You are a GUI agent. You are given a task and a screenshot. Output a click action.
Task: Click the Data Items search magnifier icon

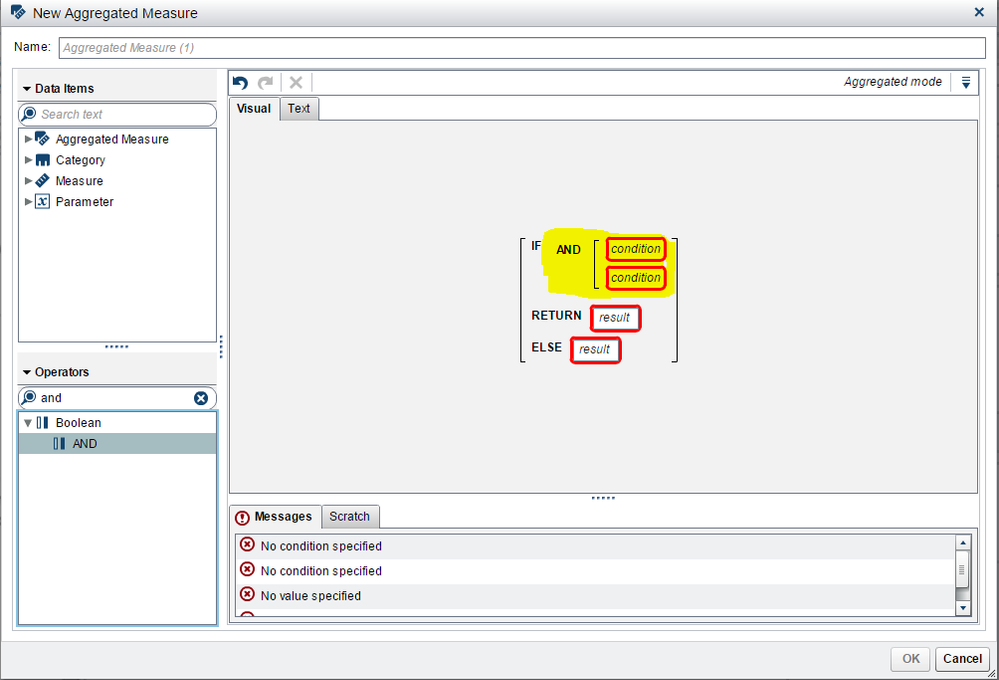[x=29, y=114]
